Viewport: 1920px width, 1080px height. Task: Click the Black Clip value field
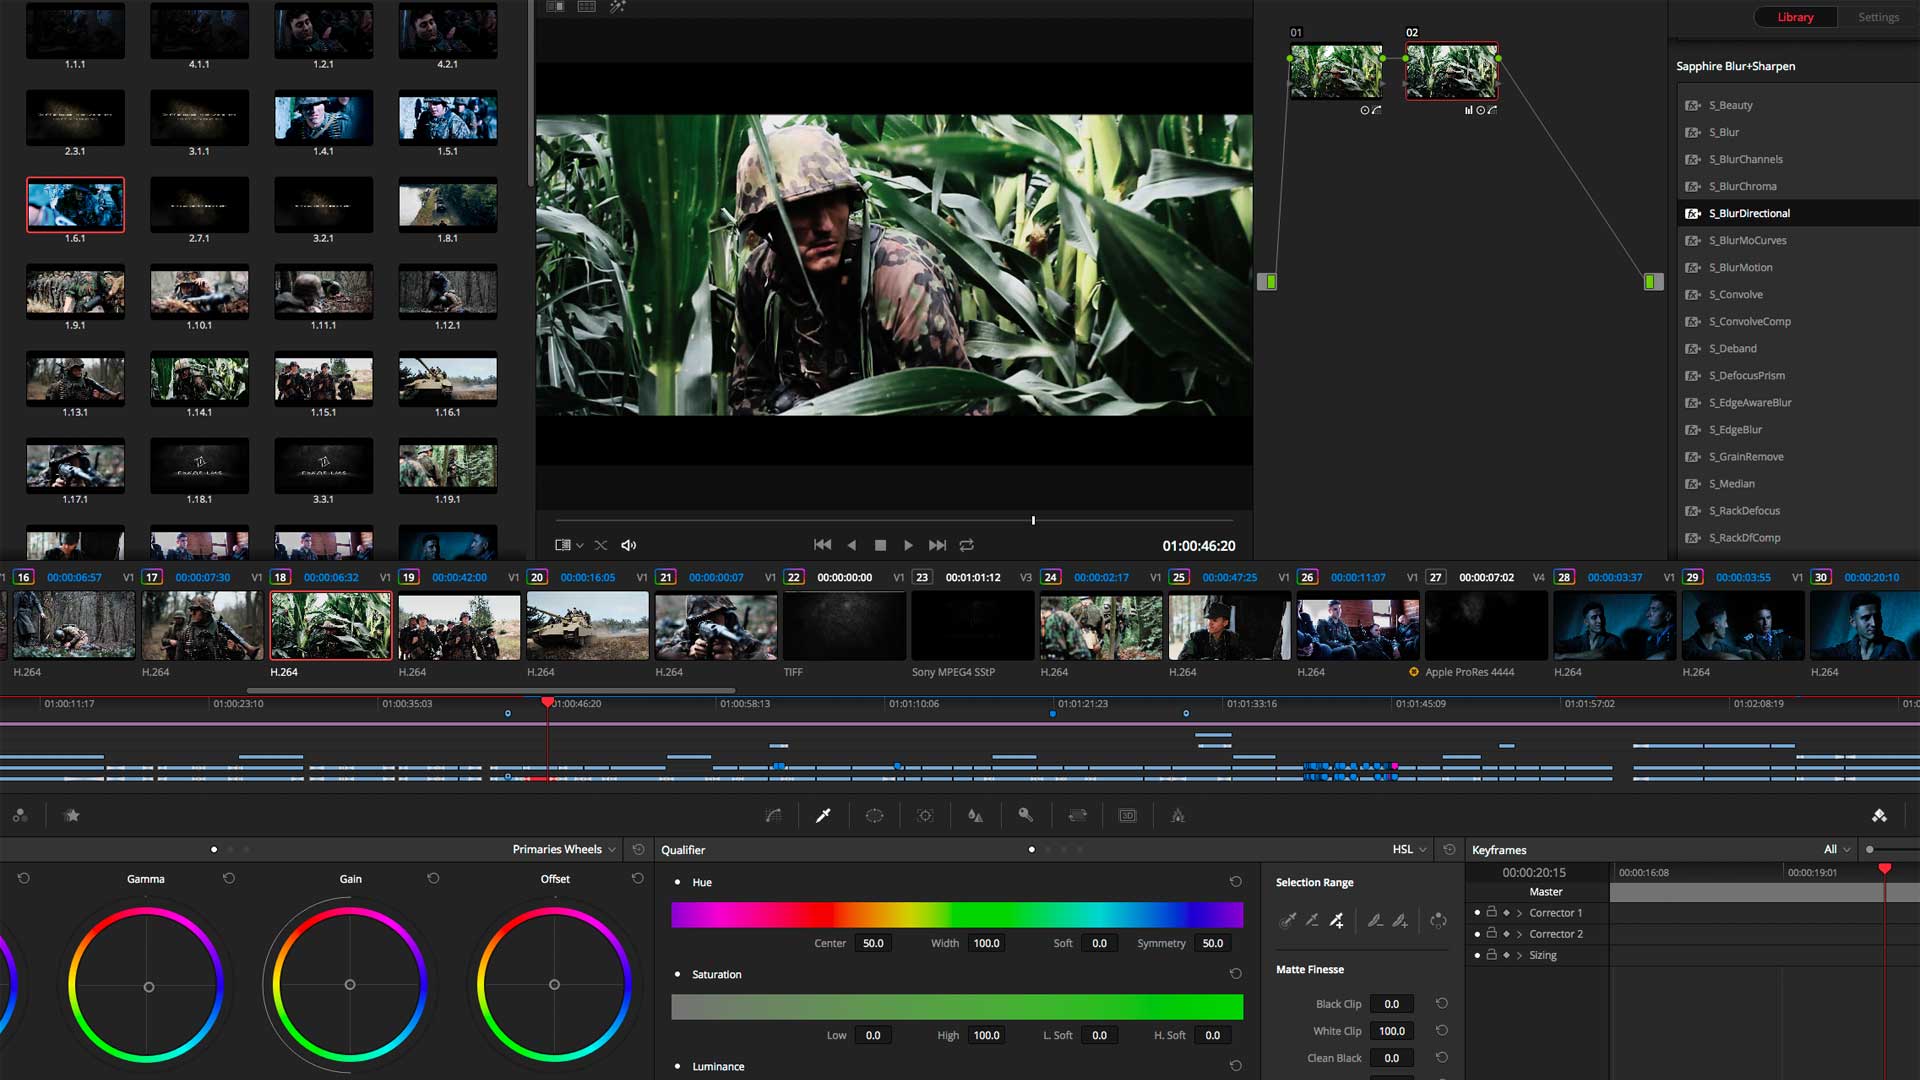(1391, 1003)
